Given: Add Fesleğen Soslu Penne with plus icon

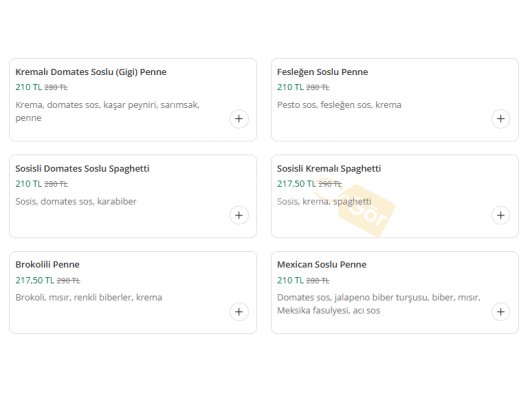Looking at the screenshot, I should tap(501, 119).
